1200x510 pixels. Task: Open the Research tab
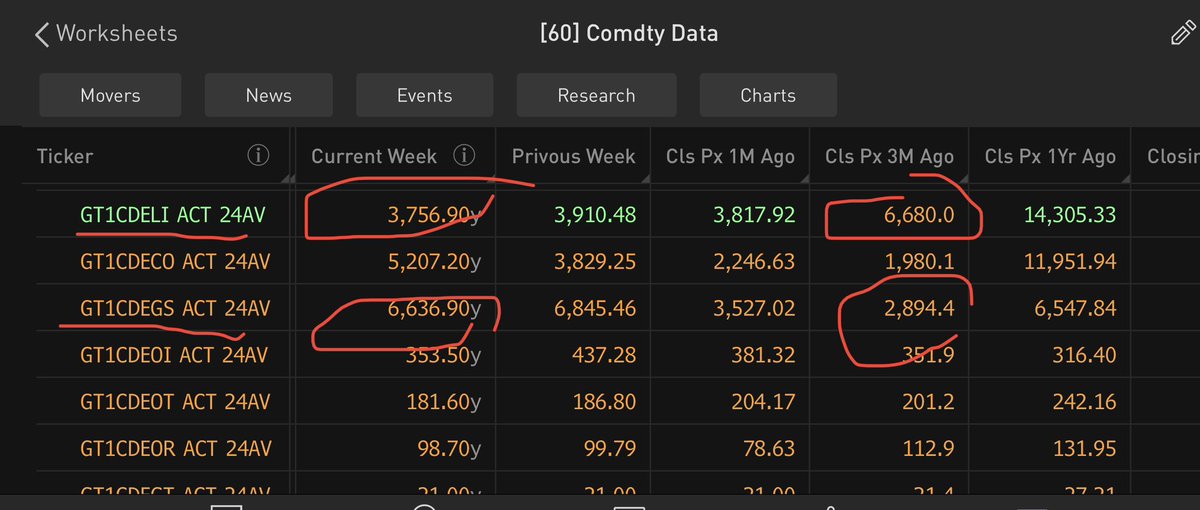coord(596,96)
